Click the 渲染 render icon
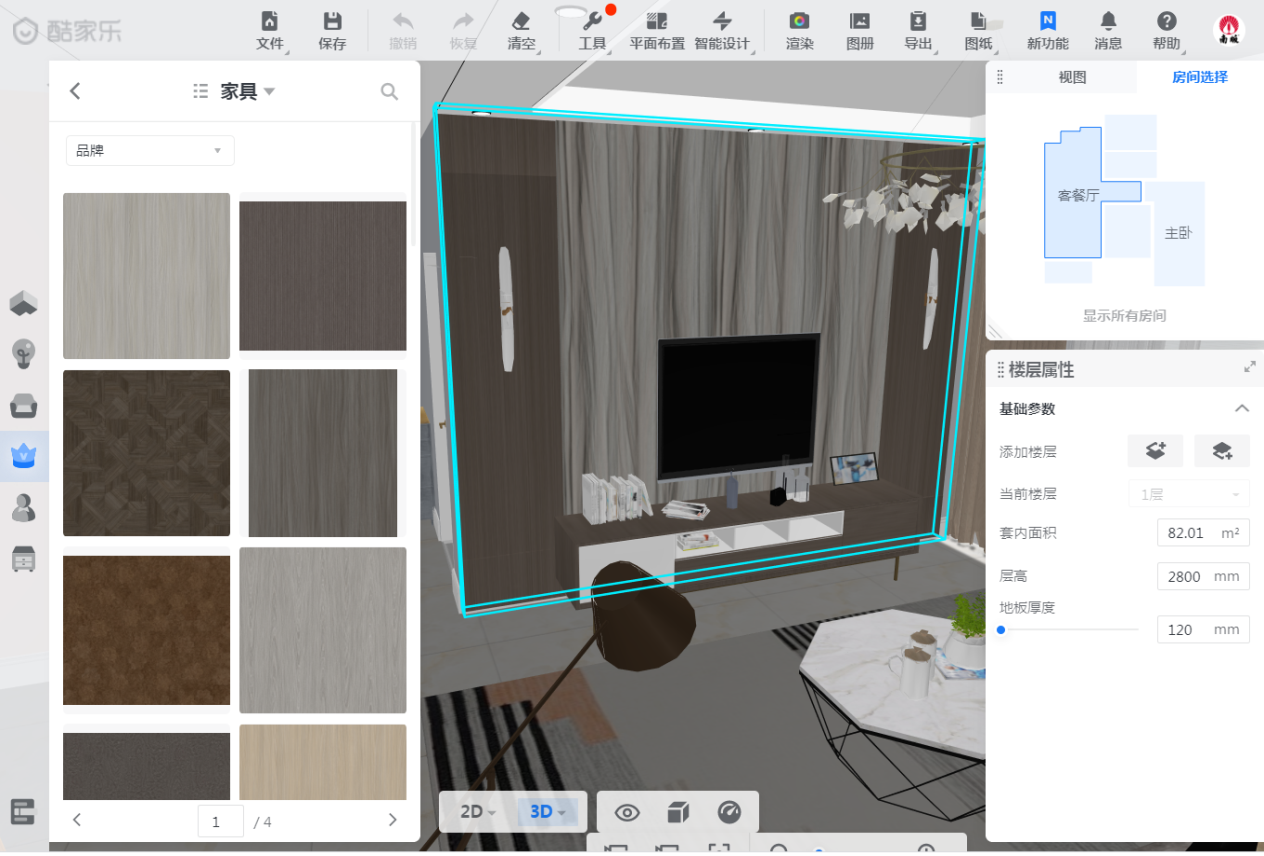Screen dimensions: 1264x856 (x=799, y=22)
